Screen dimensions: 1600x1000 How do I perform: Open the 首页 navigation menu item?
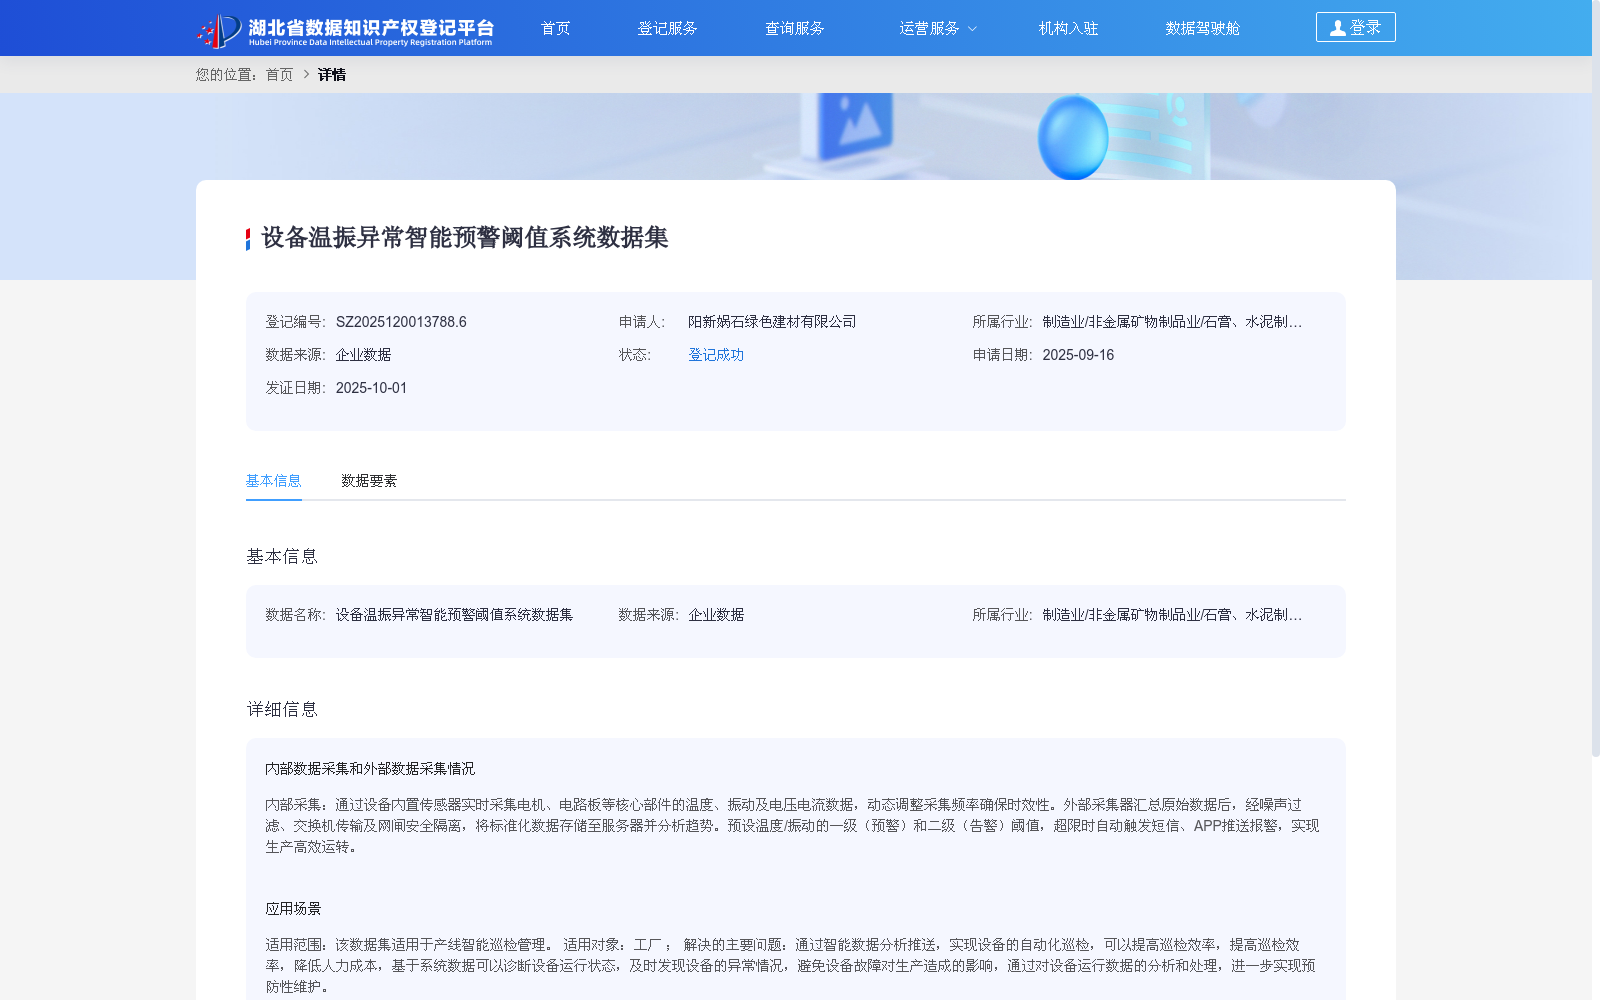coord(555,28)
